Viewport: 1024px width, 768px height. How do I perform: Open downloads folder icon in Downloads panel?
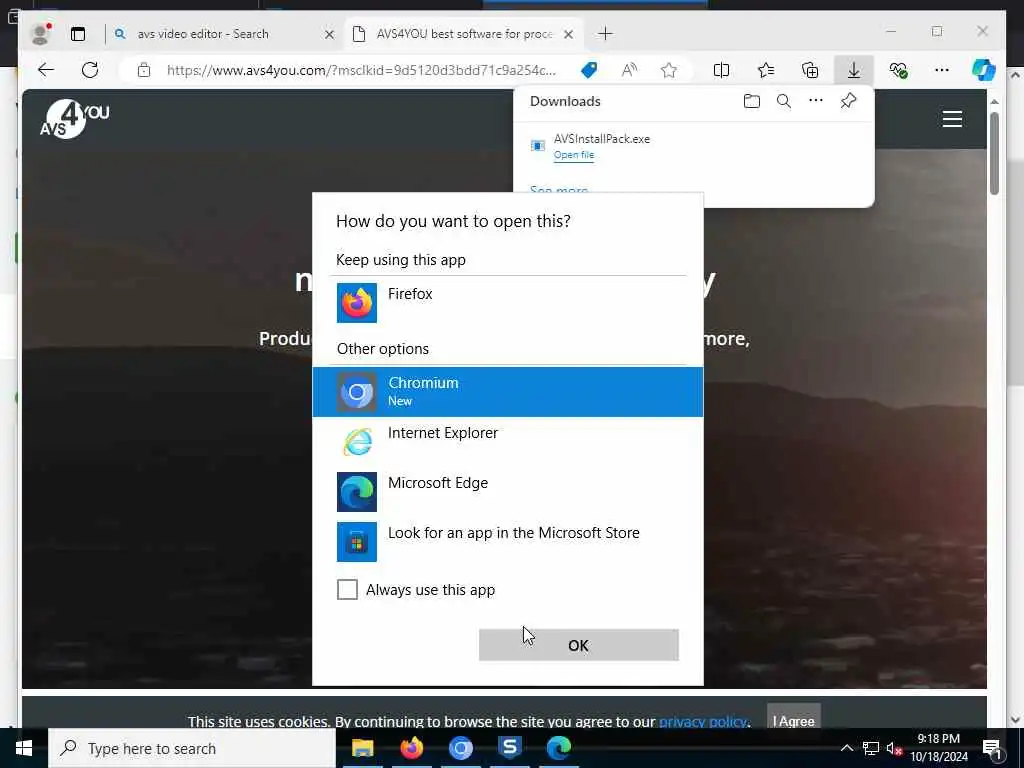pos(752,101)
